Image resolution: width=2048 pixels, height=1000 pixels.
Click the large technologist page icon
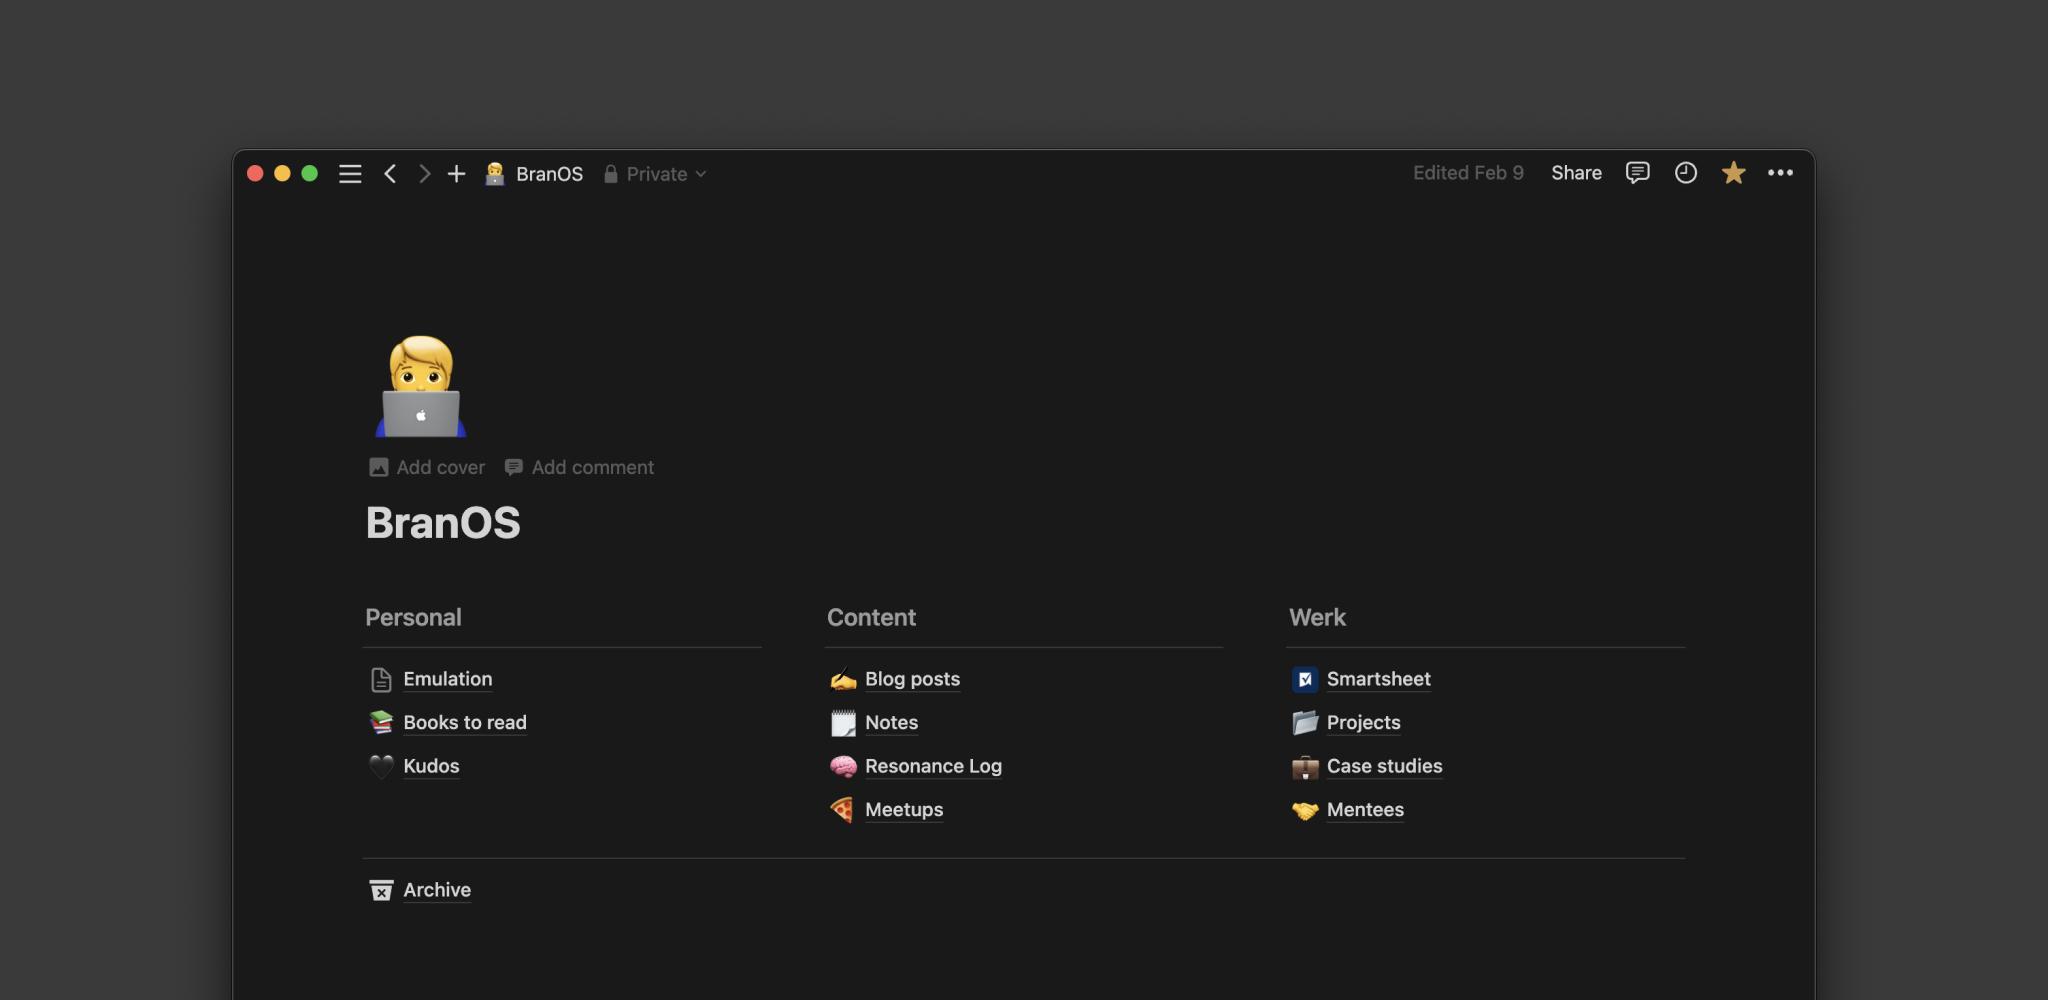[x=421, y=387]
